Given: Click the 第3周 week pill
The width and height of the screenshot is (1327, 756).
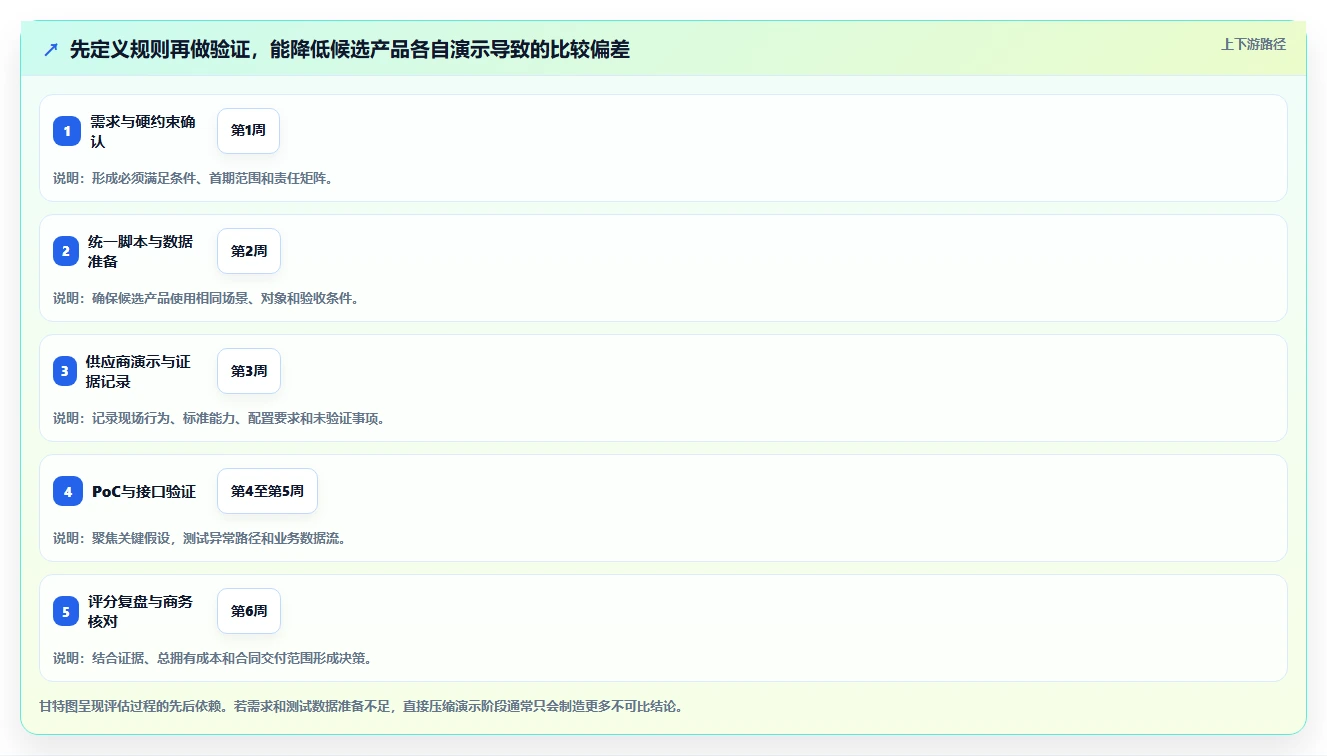Looking at the screenshot, I should pos(249,371).
